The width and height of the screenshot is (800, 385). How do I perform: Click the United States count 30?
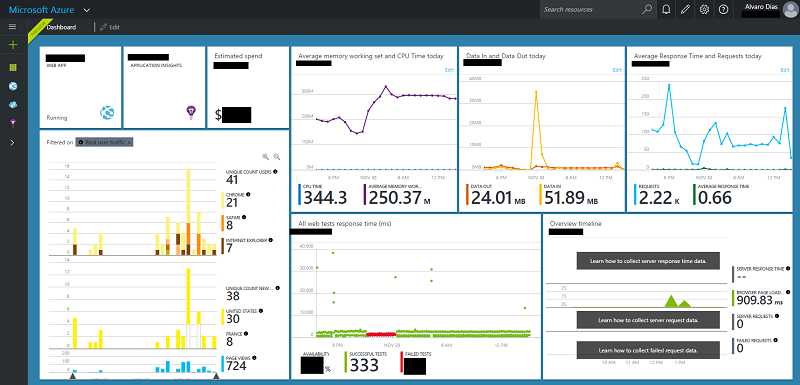(x=233, y=319)
